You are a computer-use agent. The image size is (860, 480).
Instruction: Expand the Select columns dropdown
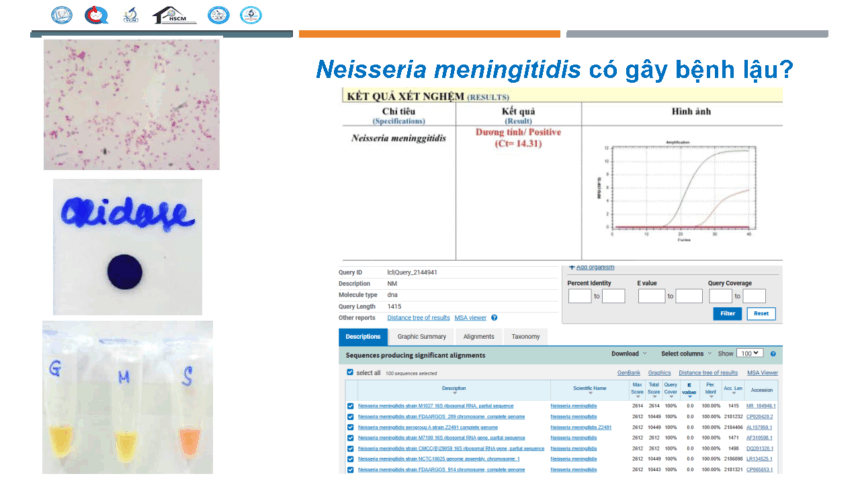(x=686, y=353)
